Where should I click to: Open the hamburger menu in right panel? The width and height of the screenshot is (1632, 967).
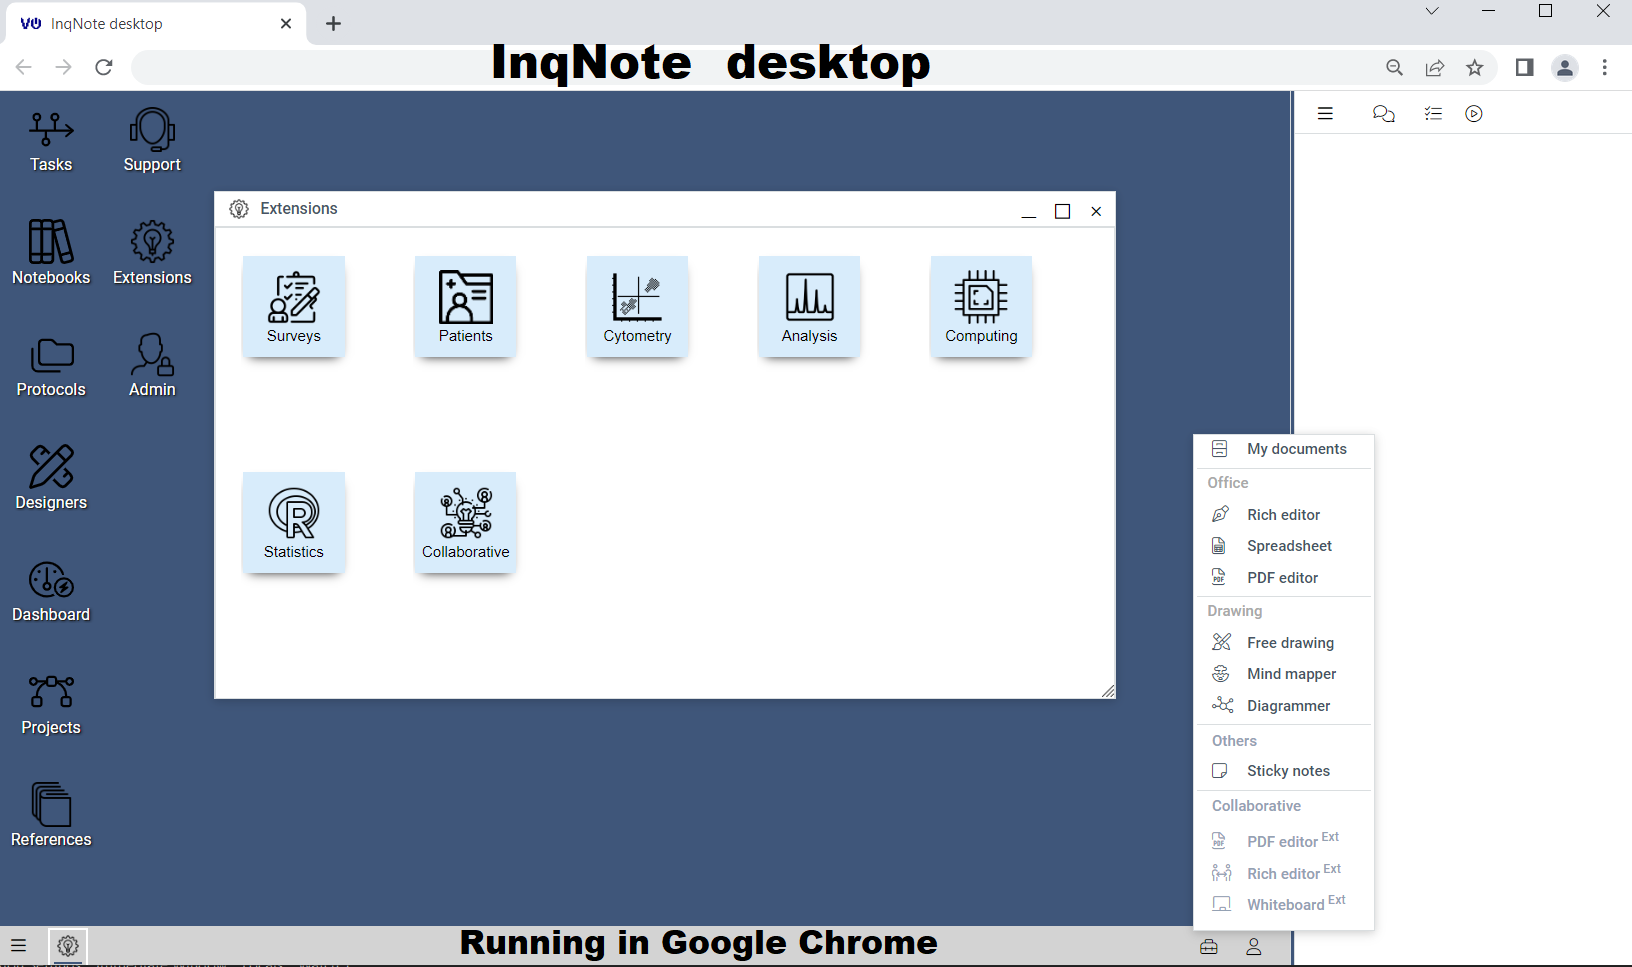tap(1325, 114)
